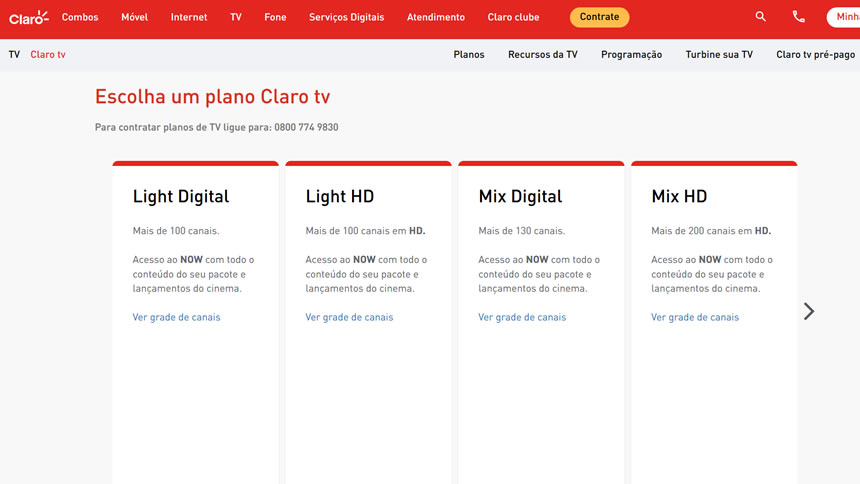Click the phone contact icon

(798, 17)
